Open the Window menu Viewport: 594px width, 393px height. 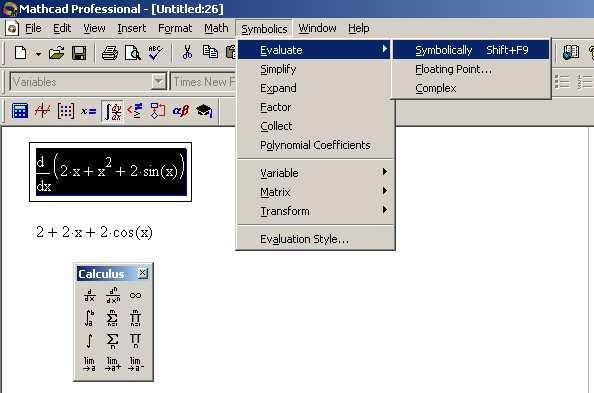coord(317,28)
